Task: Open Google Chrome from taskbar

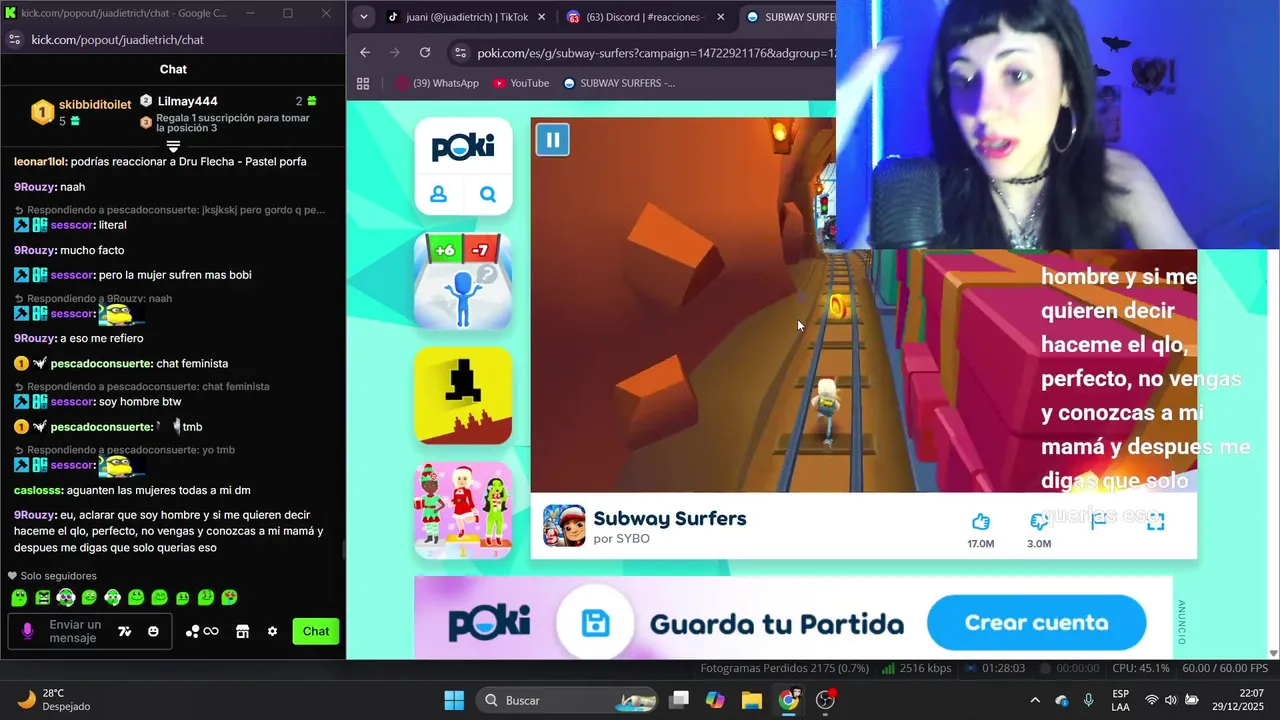Action: coord(789,700)
